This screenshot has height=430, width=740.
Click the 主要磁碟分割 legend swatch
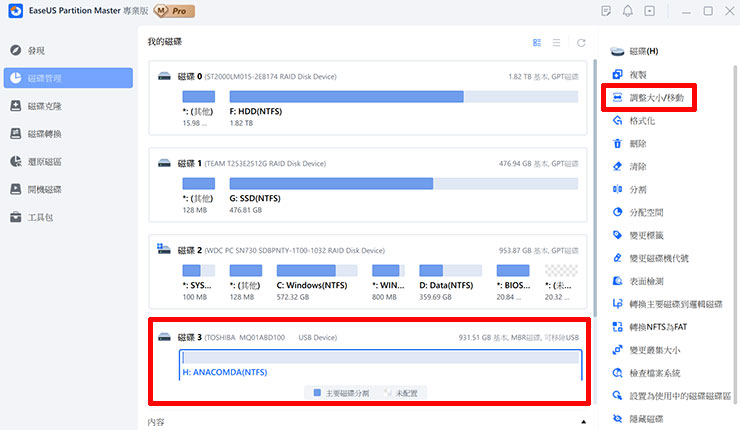[x=317, y=393]
